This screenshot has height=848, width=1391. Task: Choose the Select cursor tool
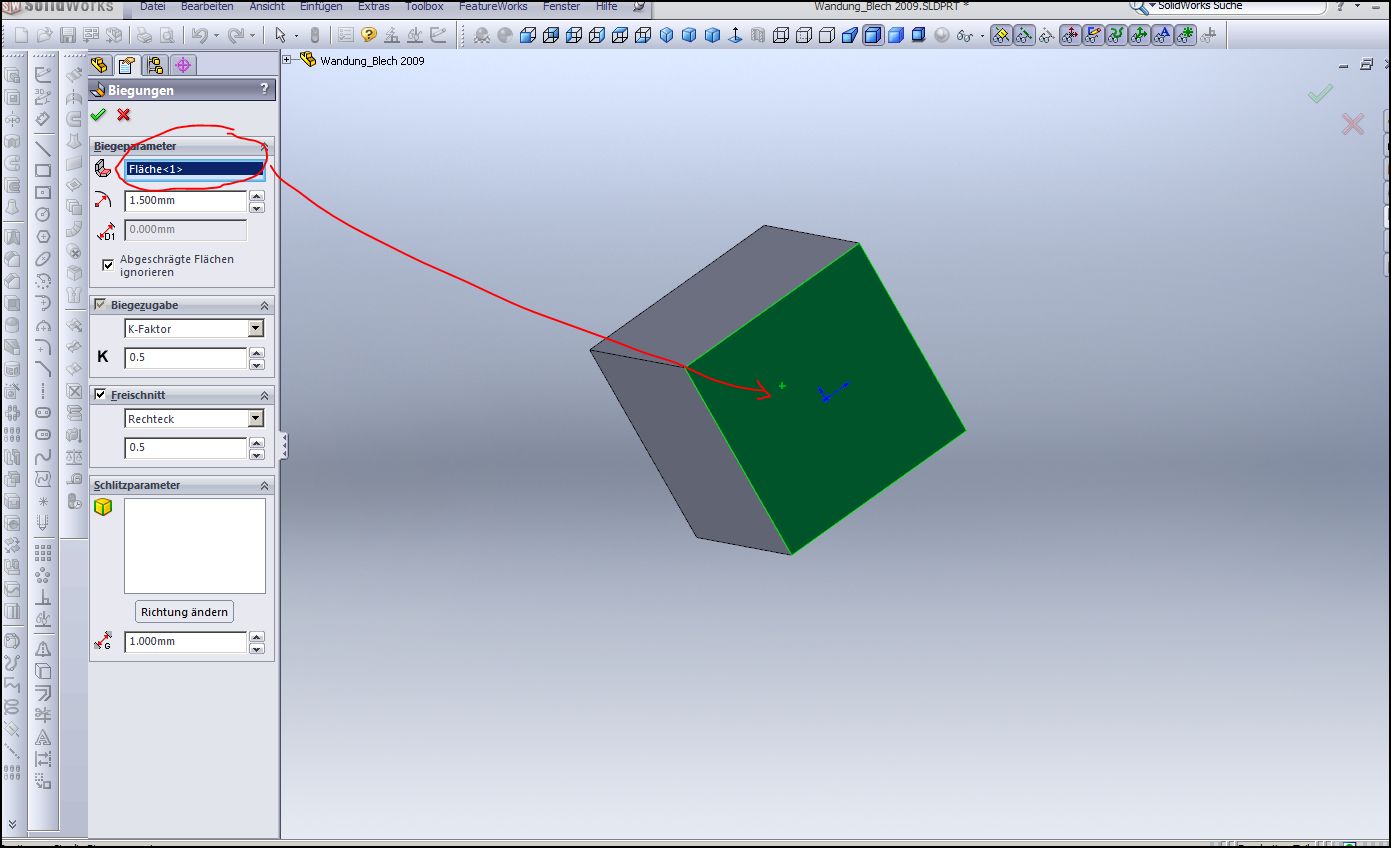coord(282,36)
